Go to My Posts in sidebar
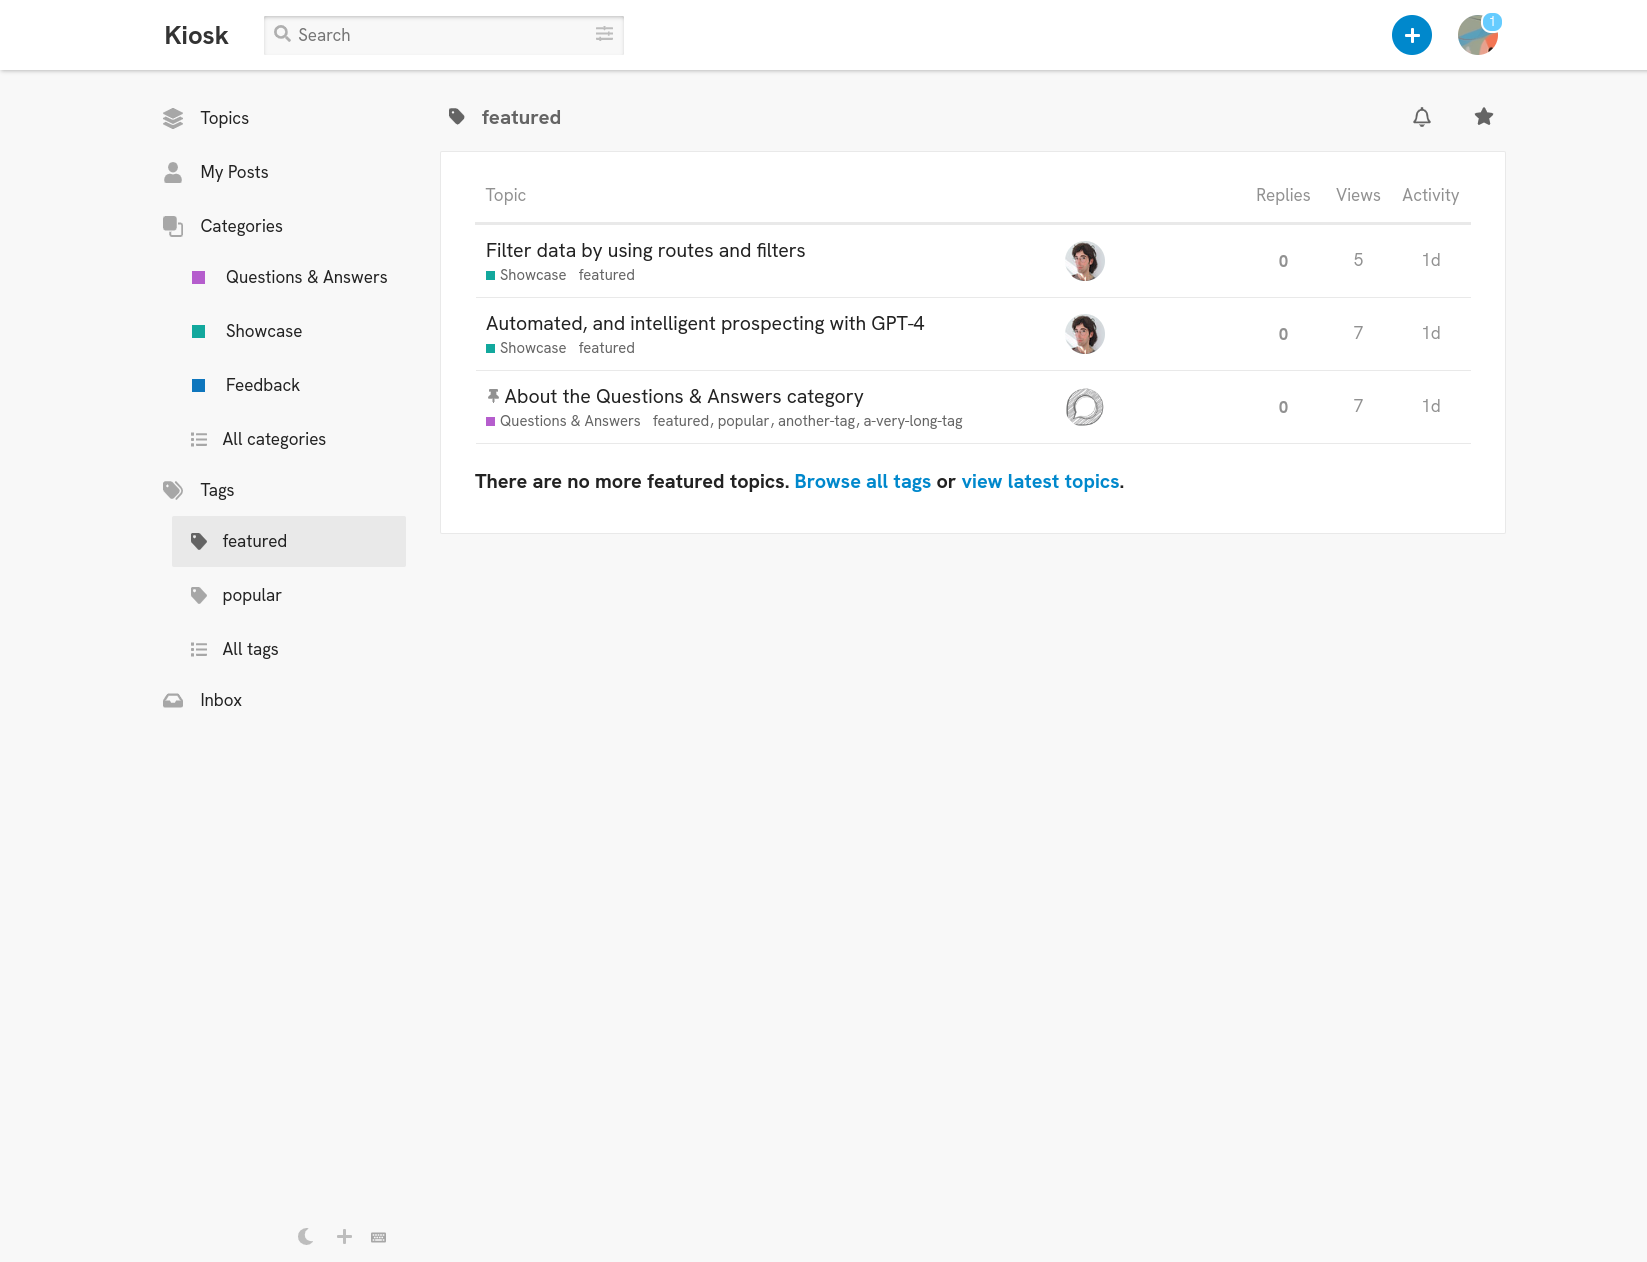This screenshot has height=1262, width=1647. (234, 172)
